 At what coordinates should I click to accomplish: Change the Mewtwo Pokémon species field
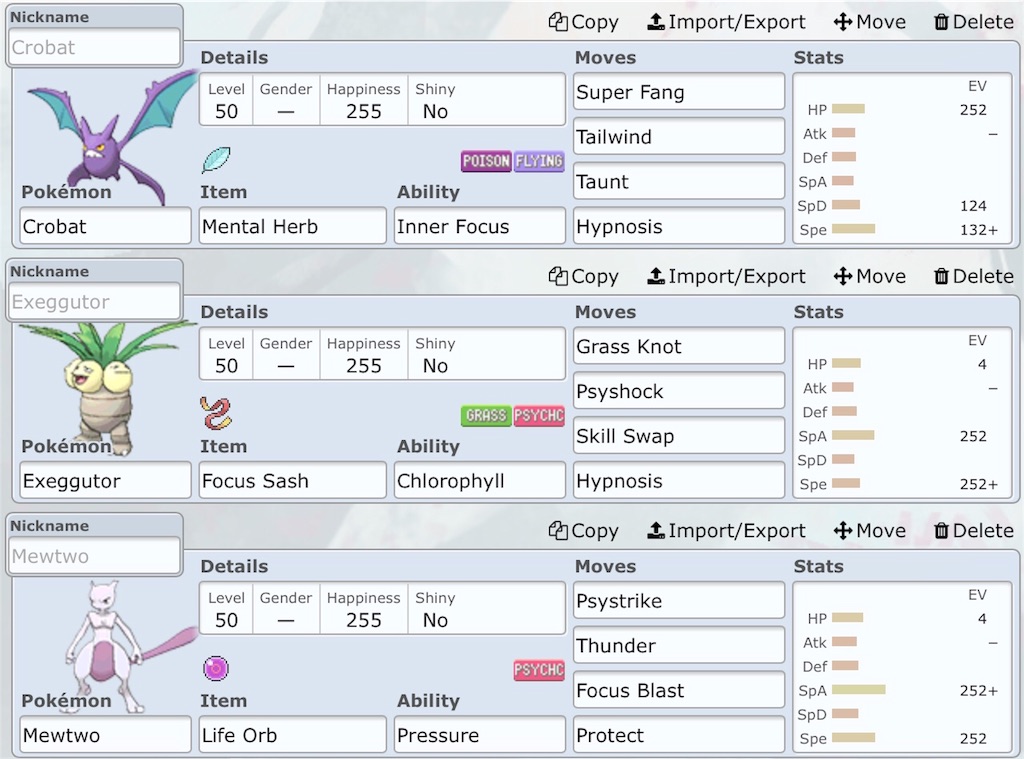105,735
